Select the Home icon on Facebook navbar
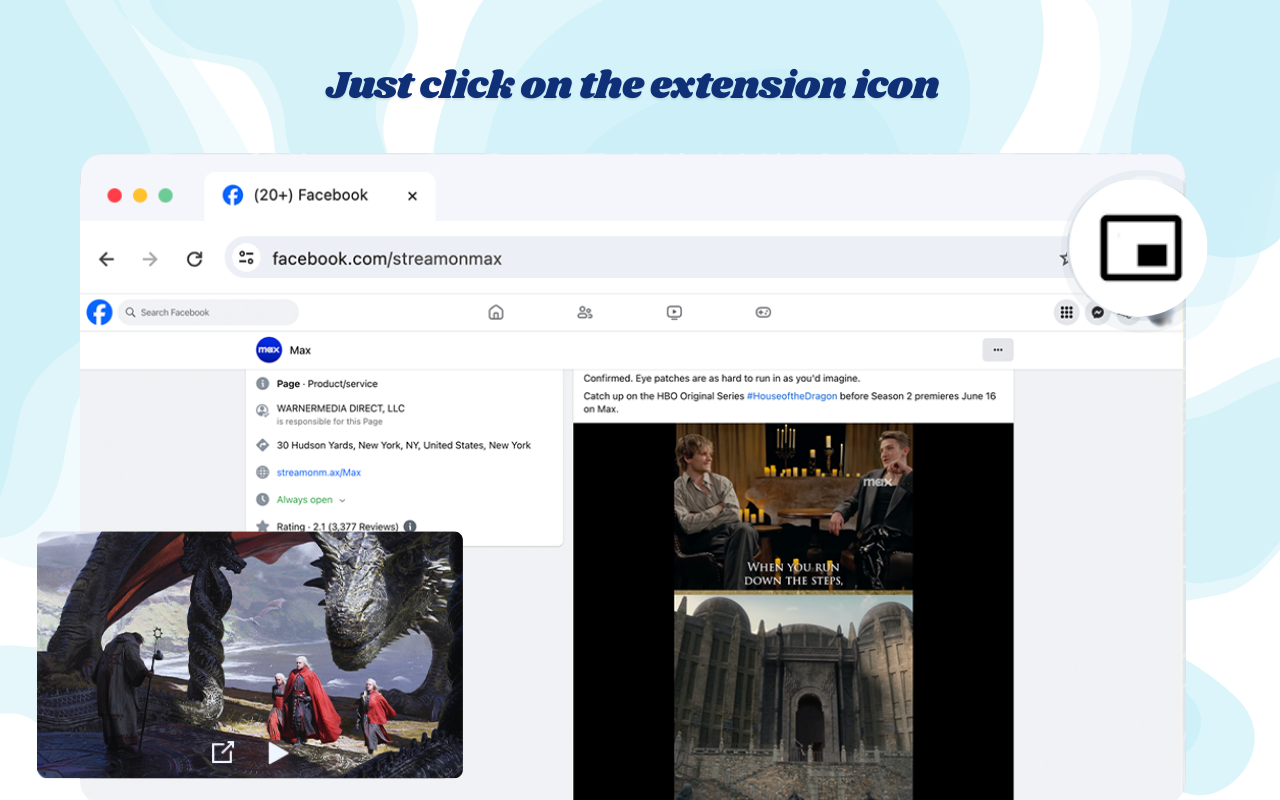This screenshot has width=1280, height=800. click(496, 312)
